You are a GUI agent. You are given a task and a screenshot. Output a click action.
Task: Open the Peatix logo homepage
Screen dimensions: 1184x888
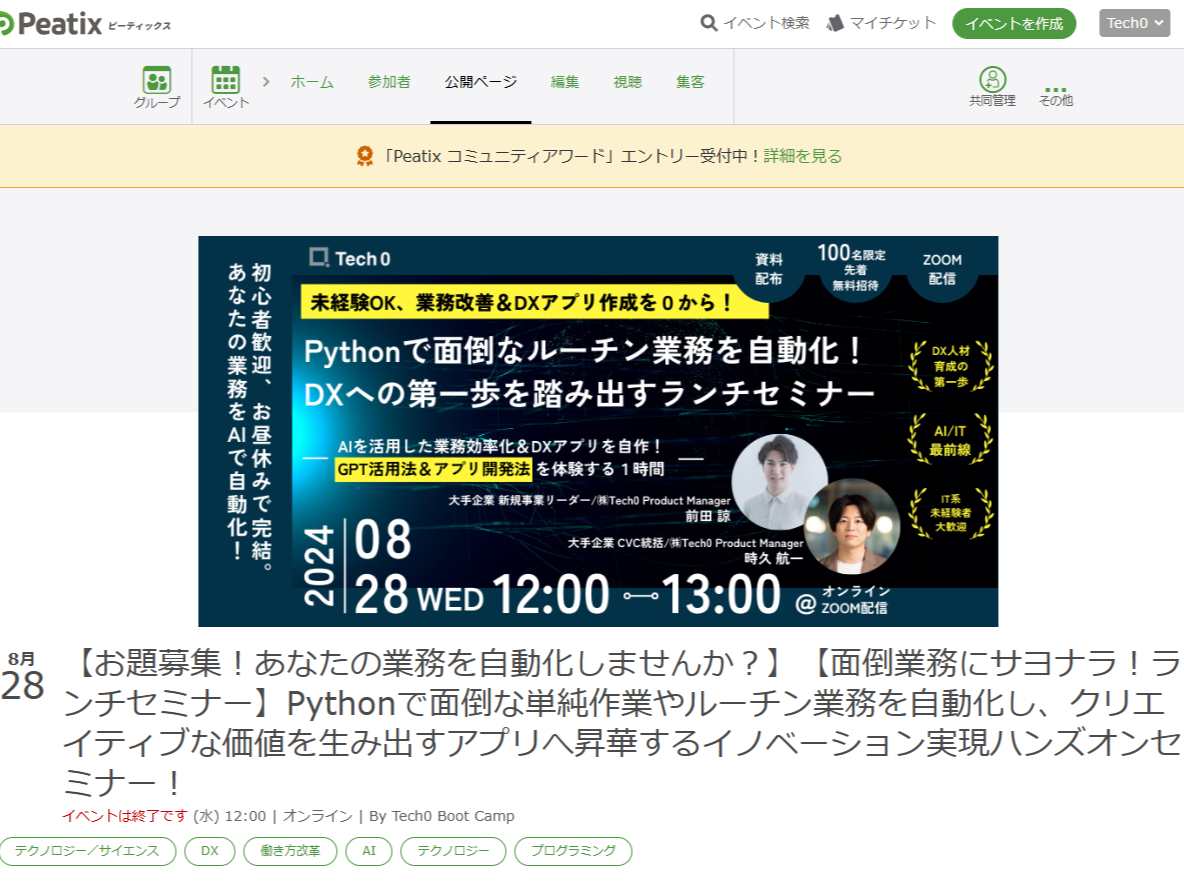pyautogui.click(x=85, y=24)
